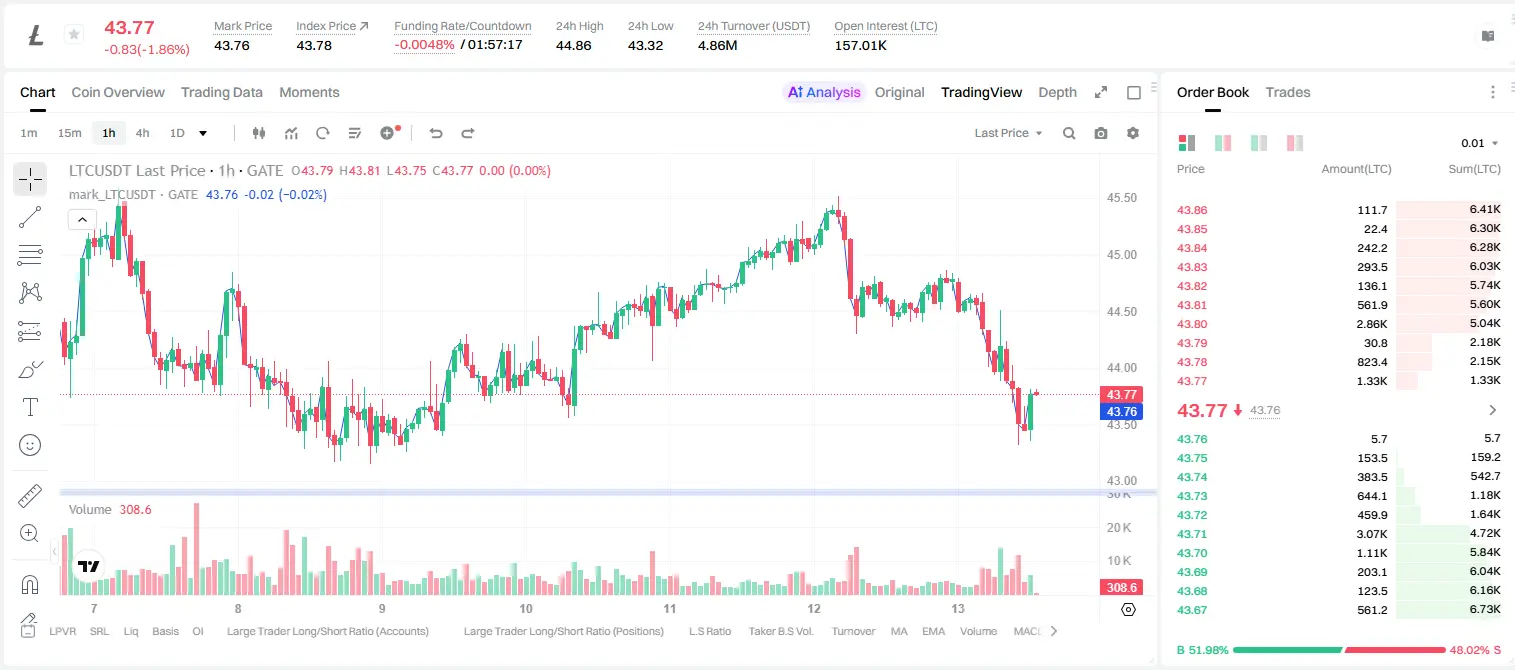The height and width of the screenshot is (670, 1515).
Task: Open chart settings gear icon
Action: 1133,133
